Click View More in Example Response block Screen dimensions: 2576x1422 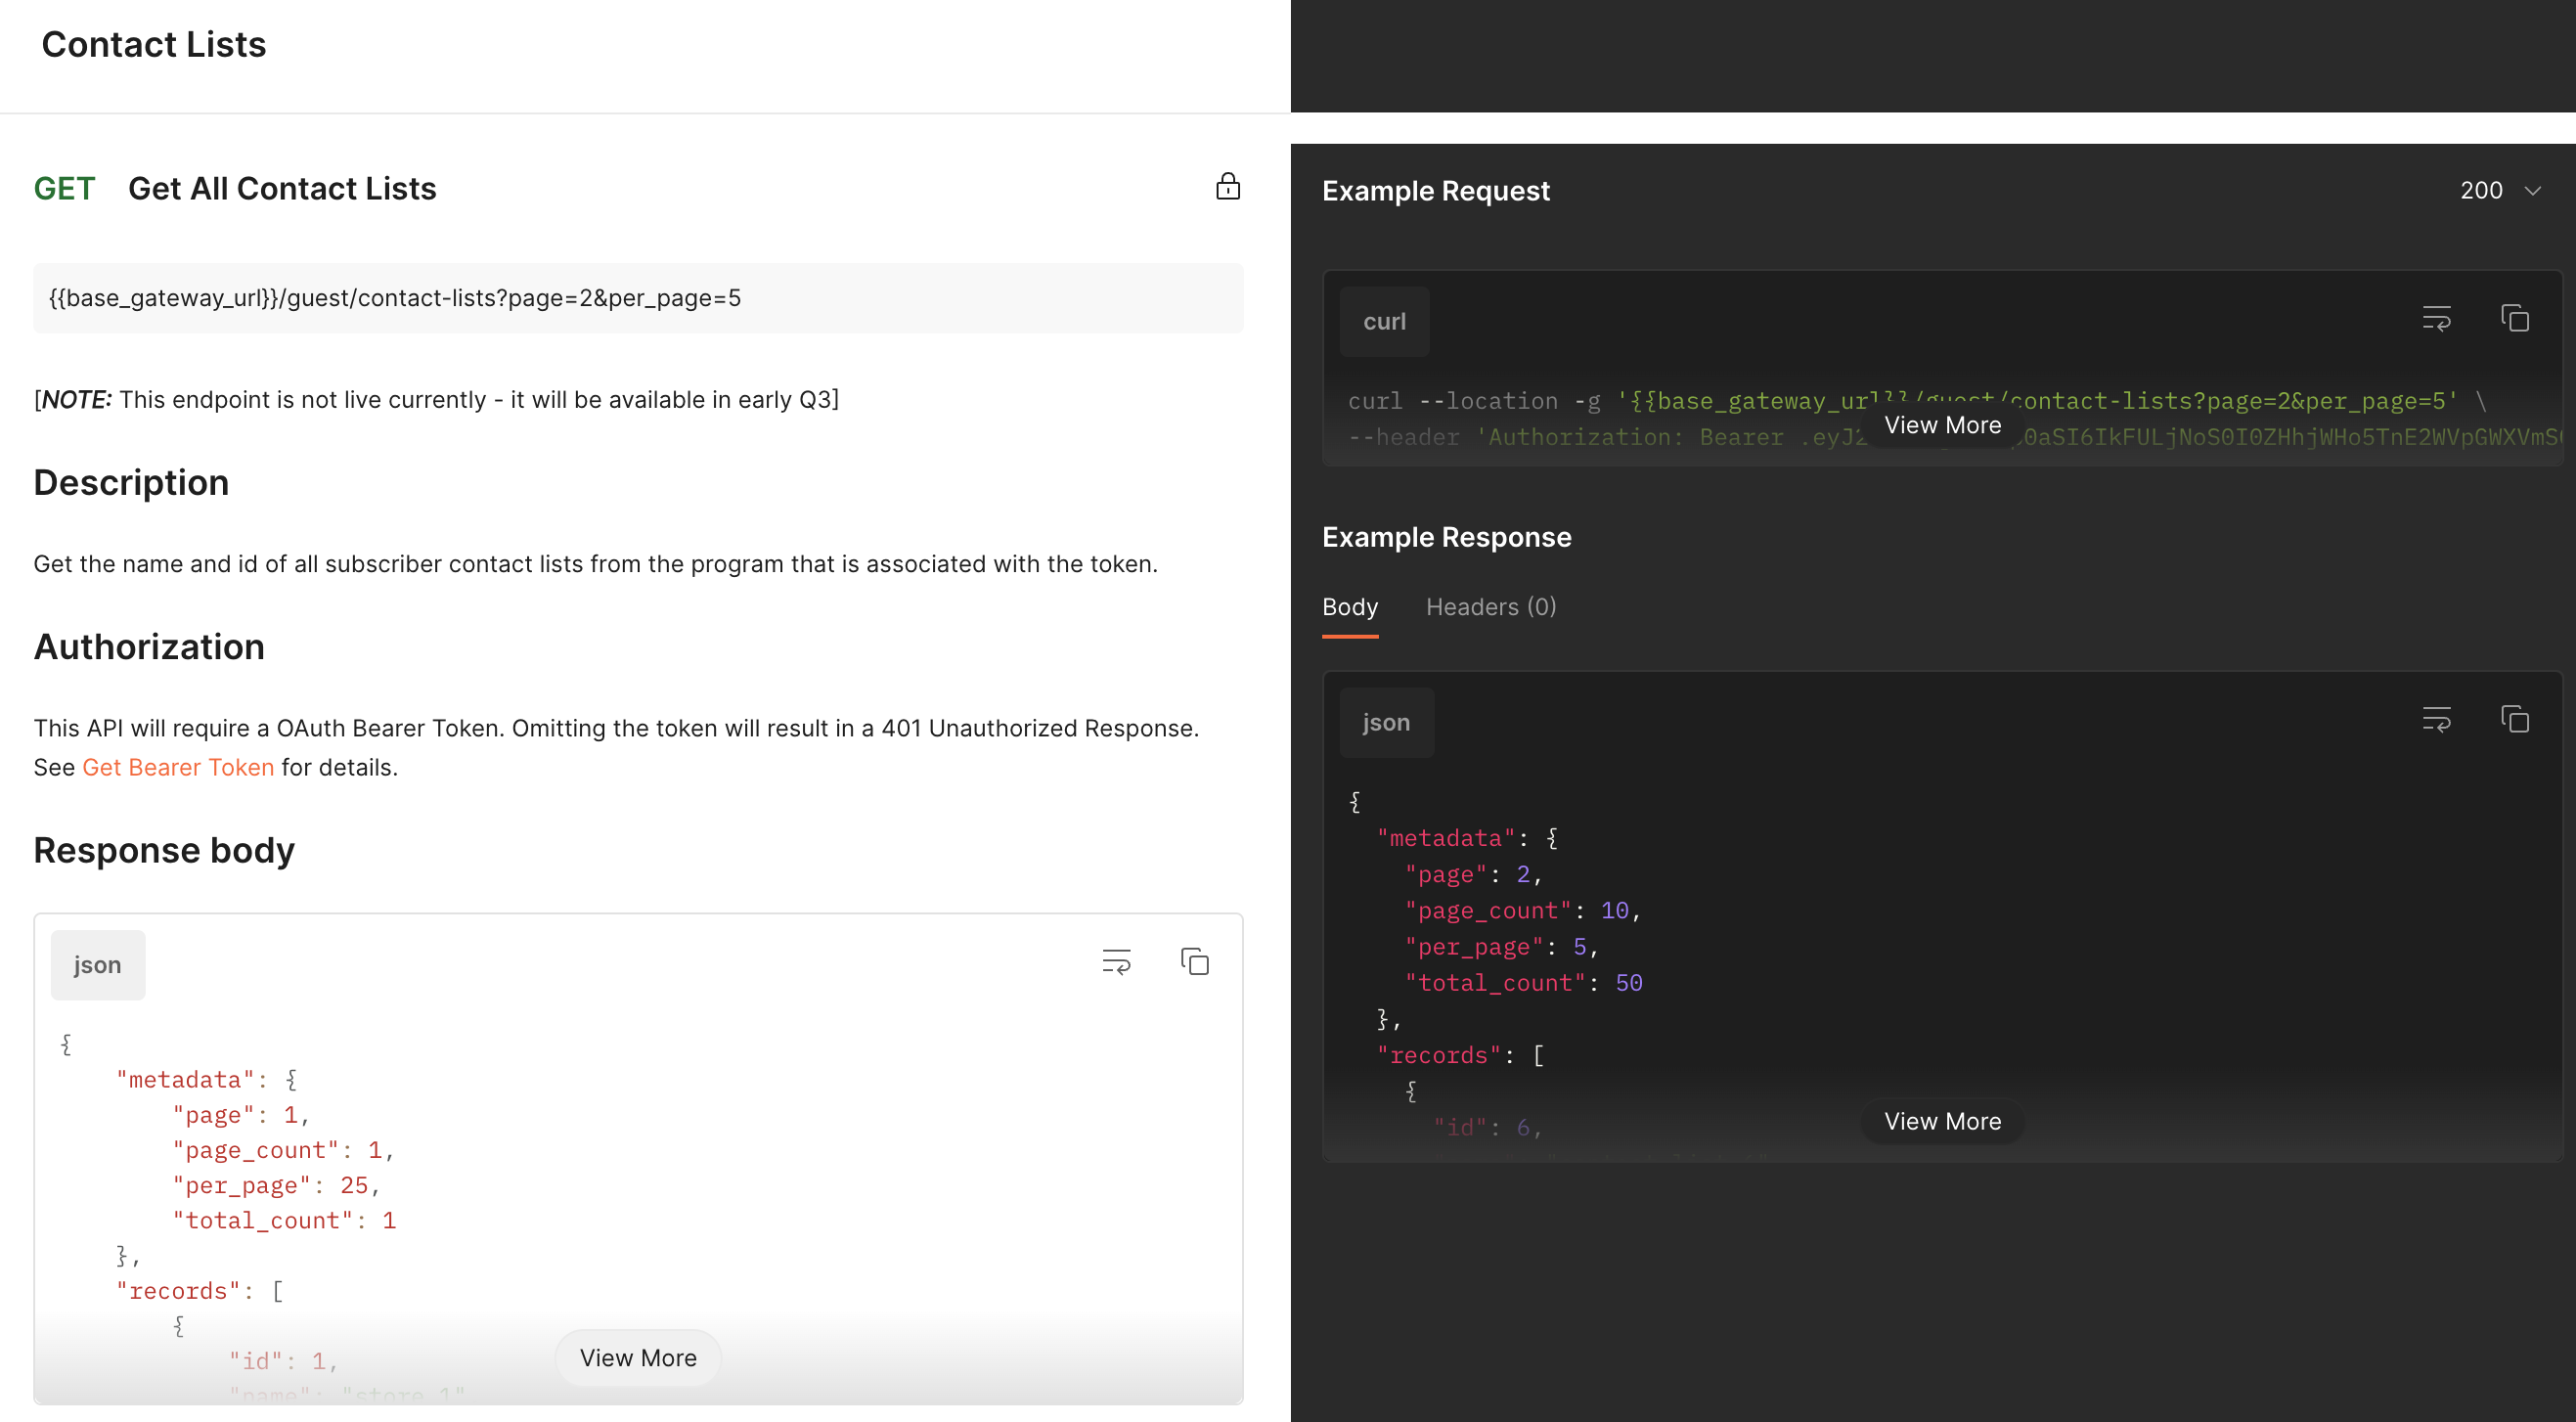coord(1942,1121)
